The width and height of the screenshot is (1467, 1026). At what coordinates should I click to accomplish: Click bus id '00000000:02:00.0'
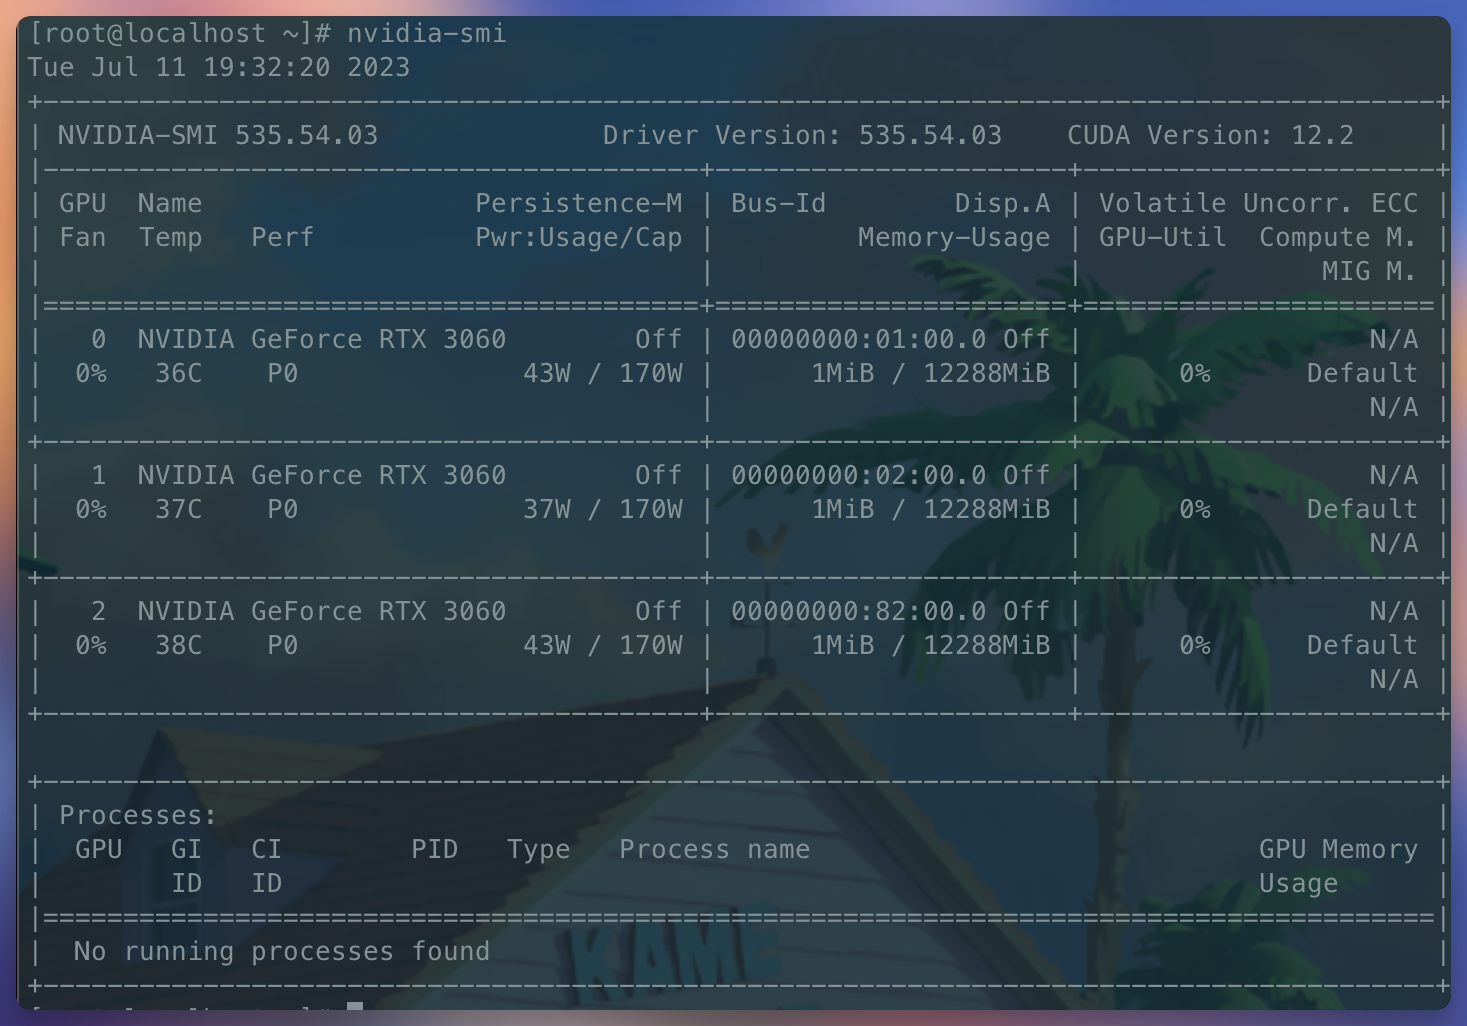[859, 475]
